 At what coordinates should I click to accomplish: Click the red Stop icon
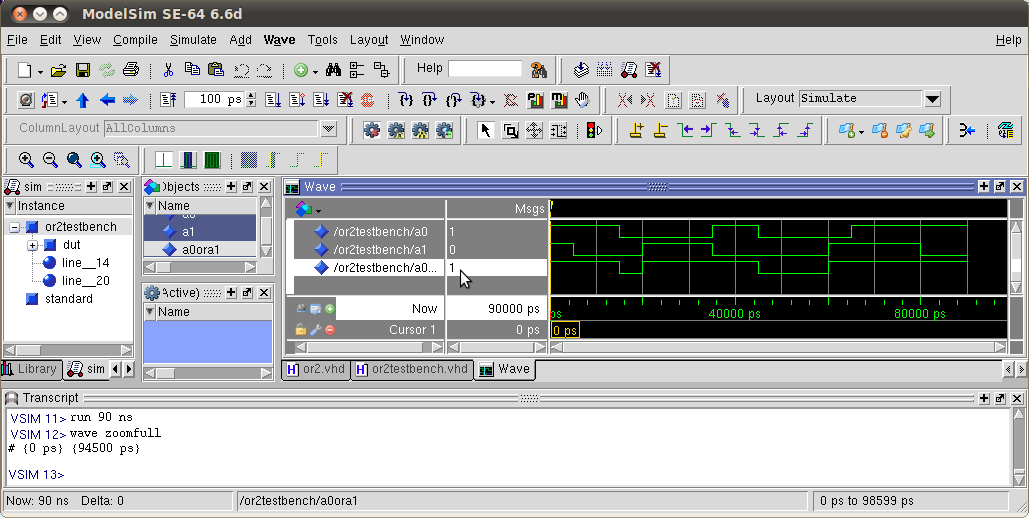(368, 100)
